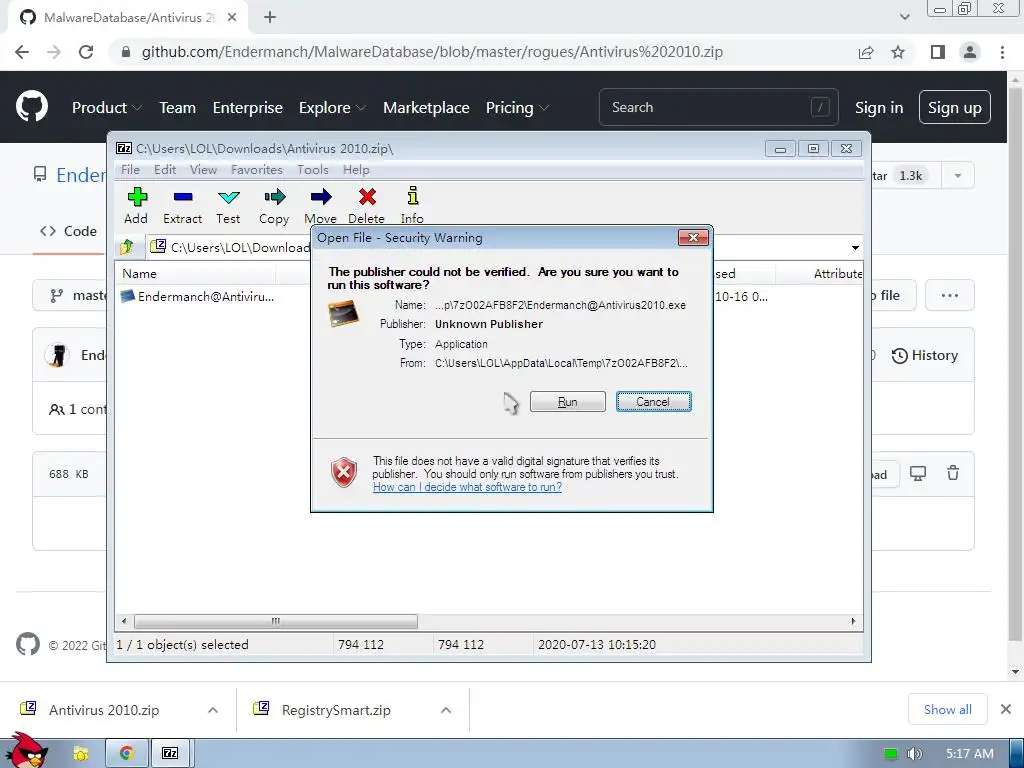Screen dimensions: 1024x768
Task: Toggle Chrome side panel icon
Action: [x=938, y=52]
